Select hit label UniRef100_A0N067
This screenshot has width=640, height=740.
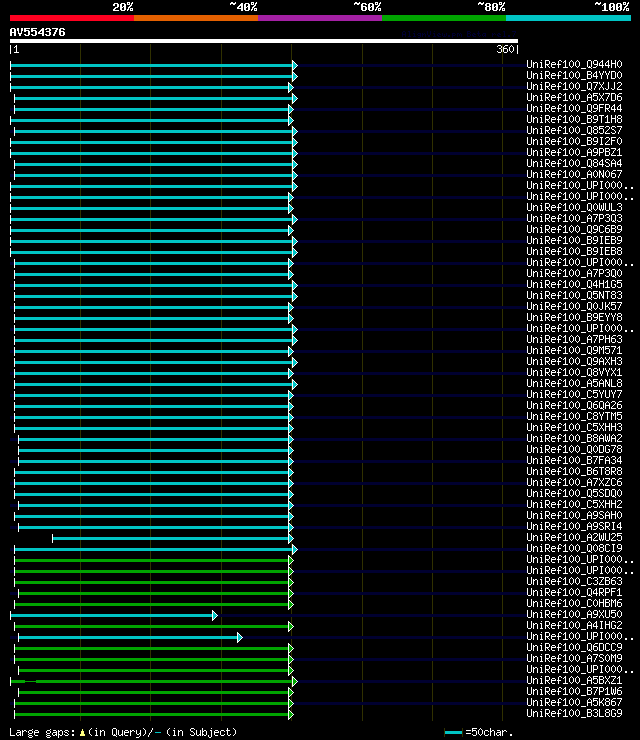[574, 174]
